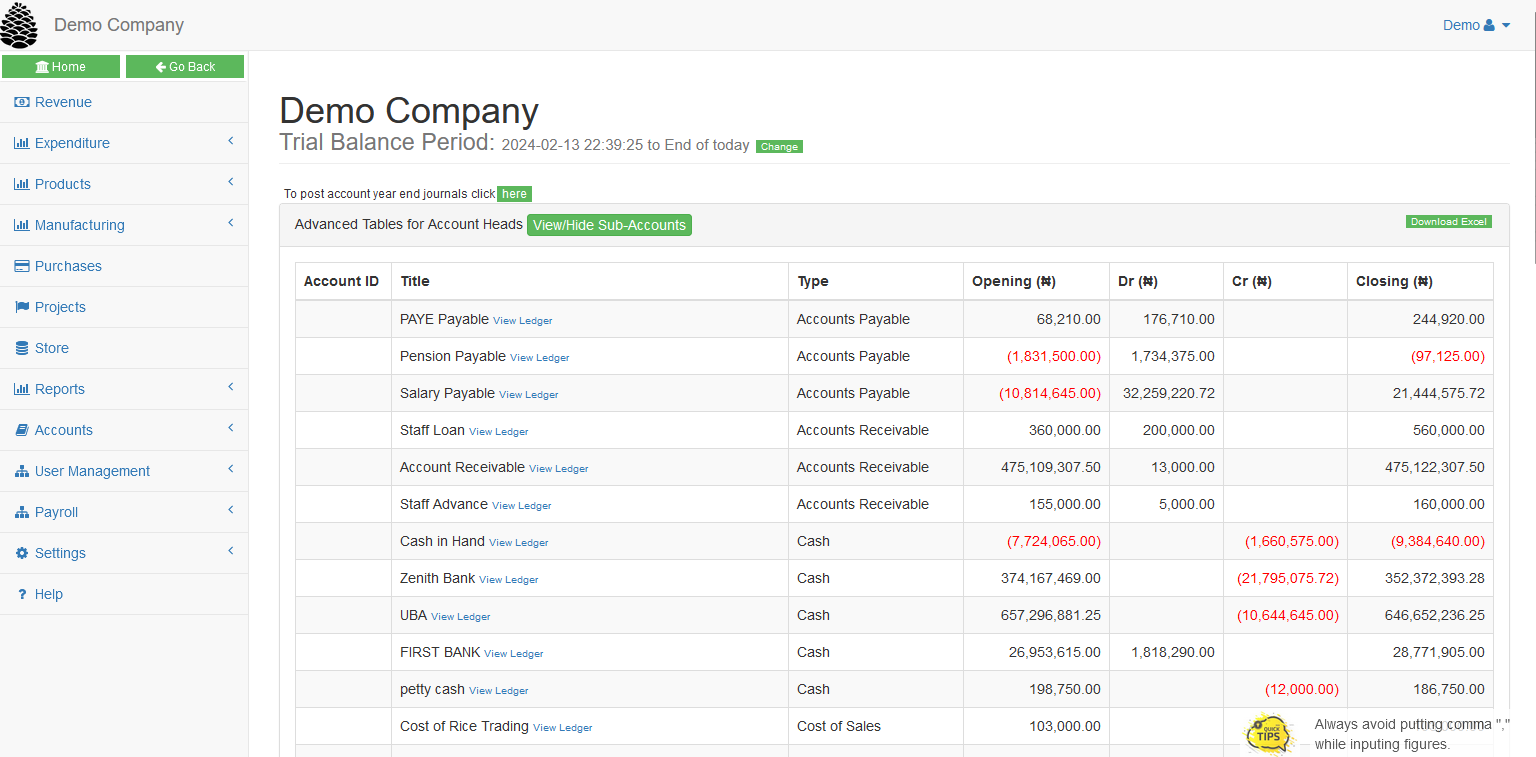
Task: Click the Download Excel button
Action: coord(1448,222)
